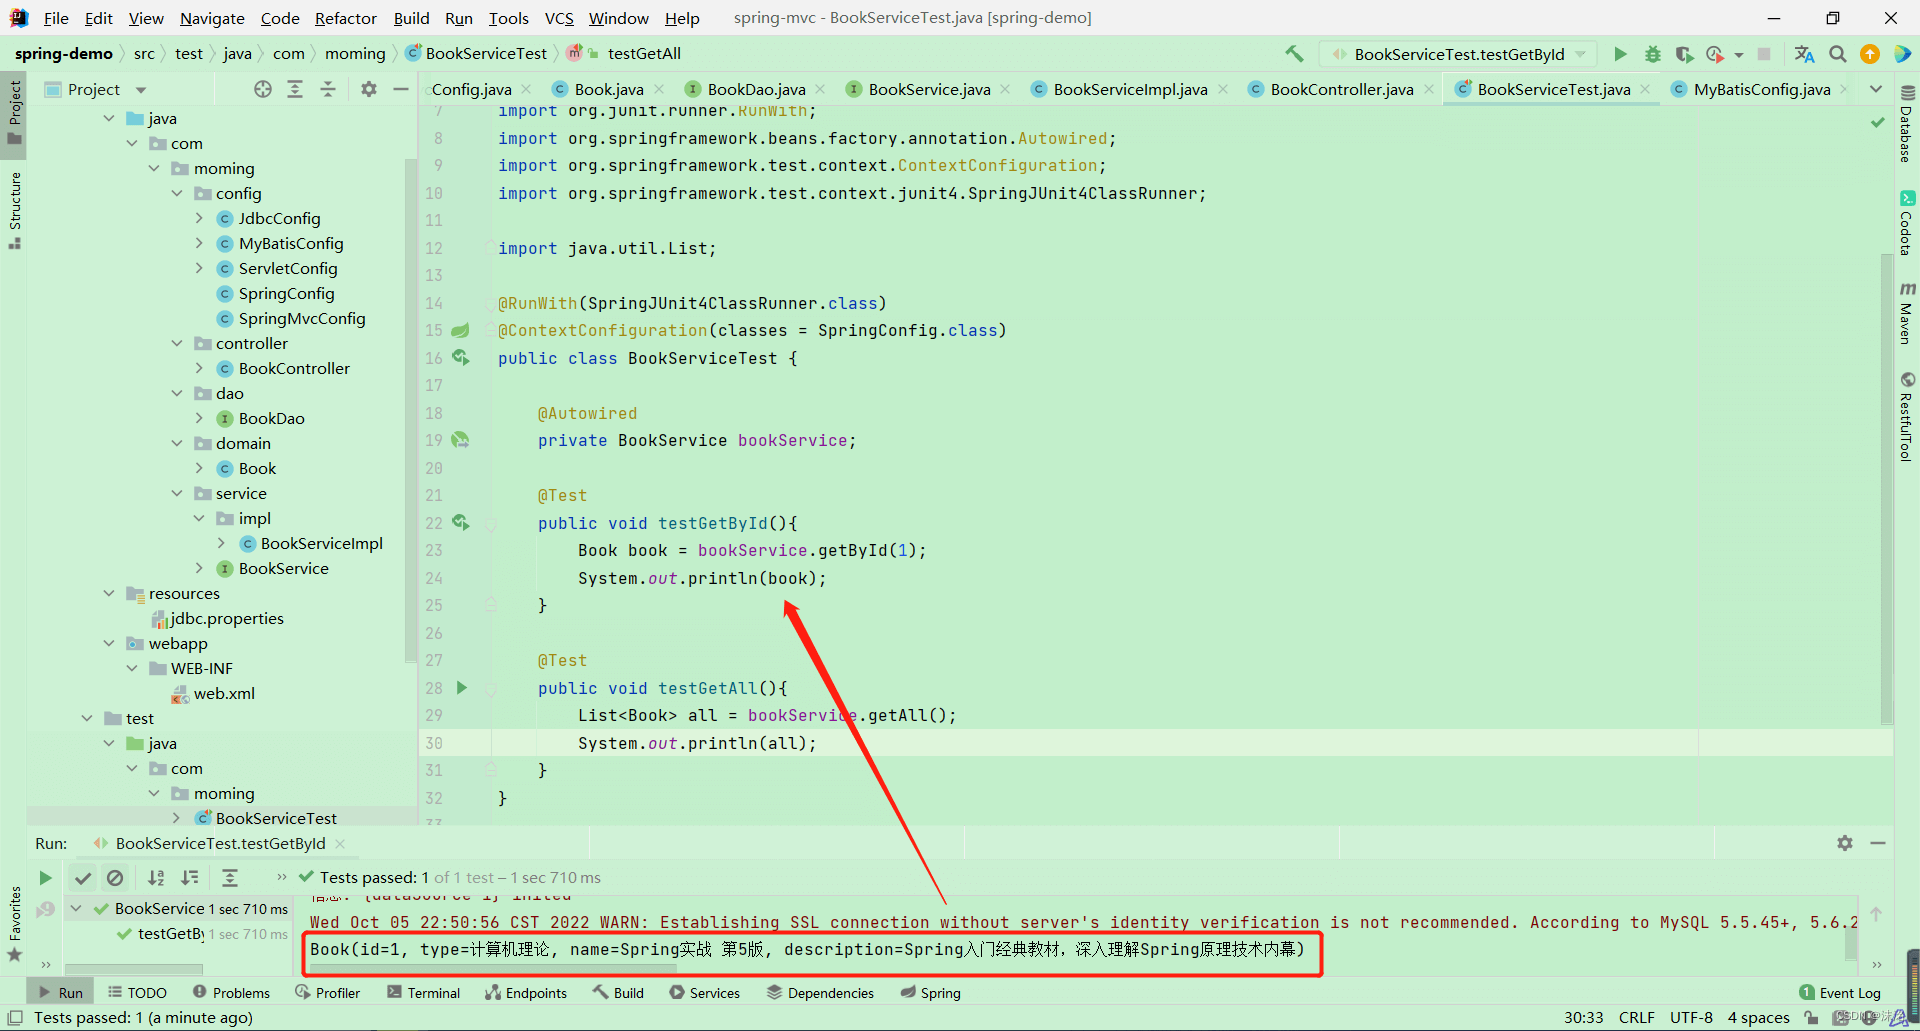Collapse the controller folder in tree
This screenshot has width=1920, height=1031.
click(177, 343)
